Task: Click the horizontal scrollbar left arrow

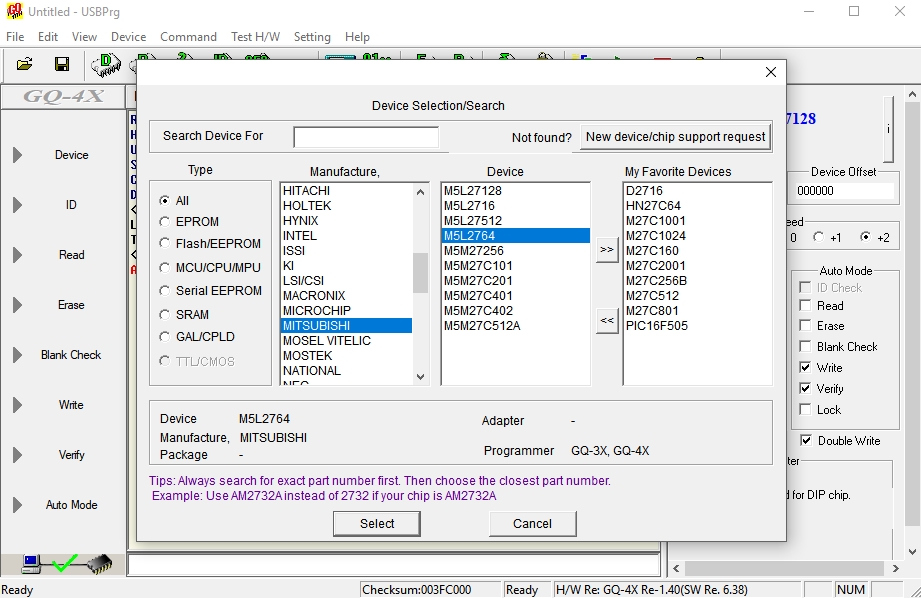Action: coord(676,568)
